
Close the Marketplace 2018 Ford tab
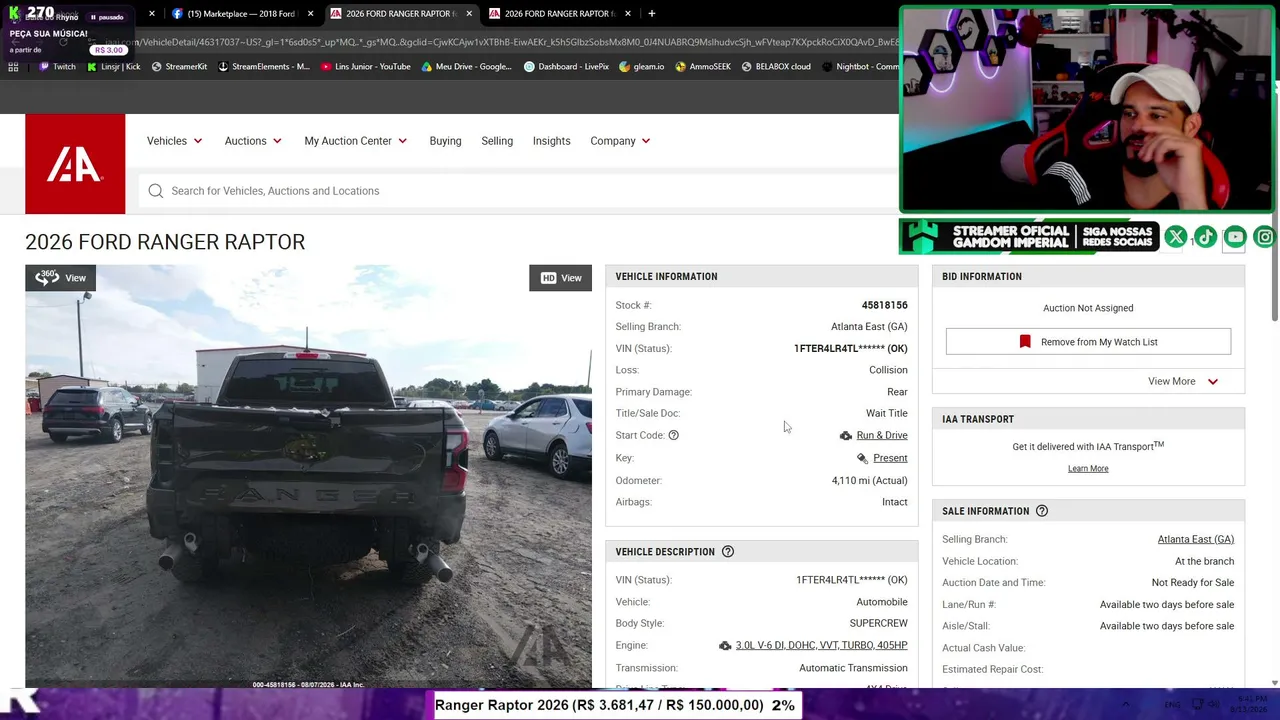pos(311,14)
